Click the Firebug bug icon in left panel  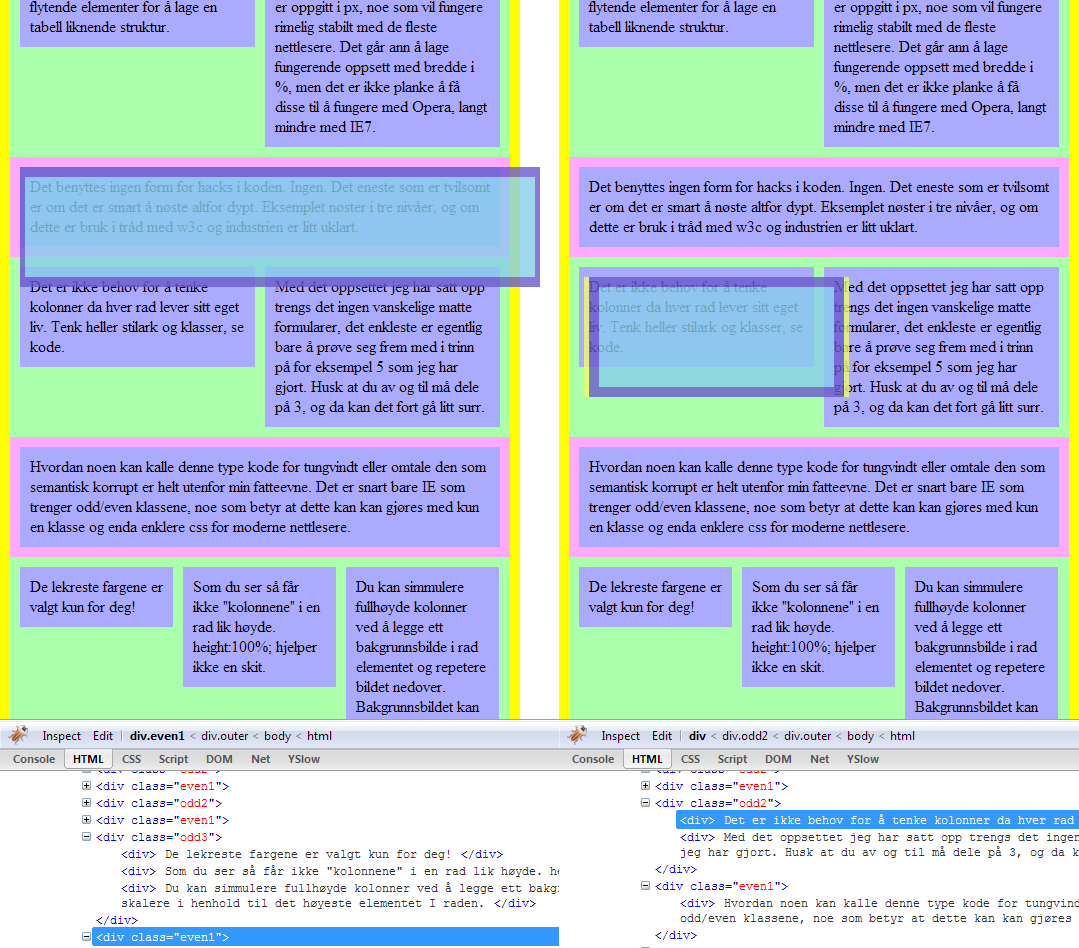(x=18, y=736)
